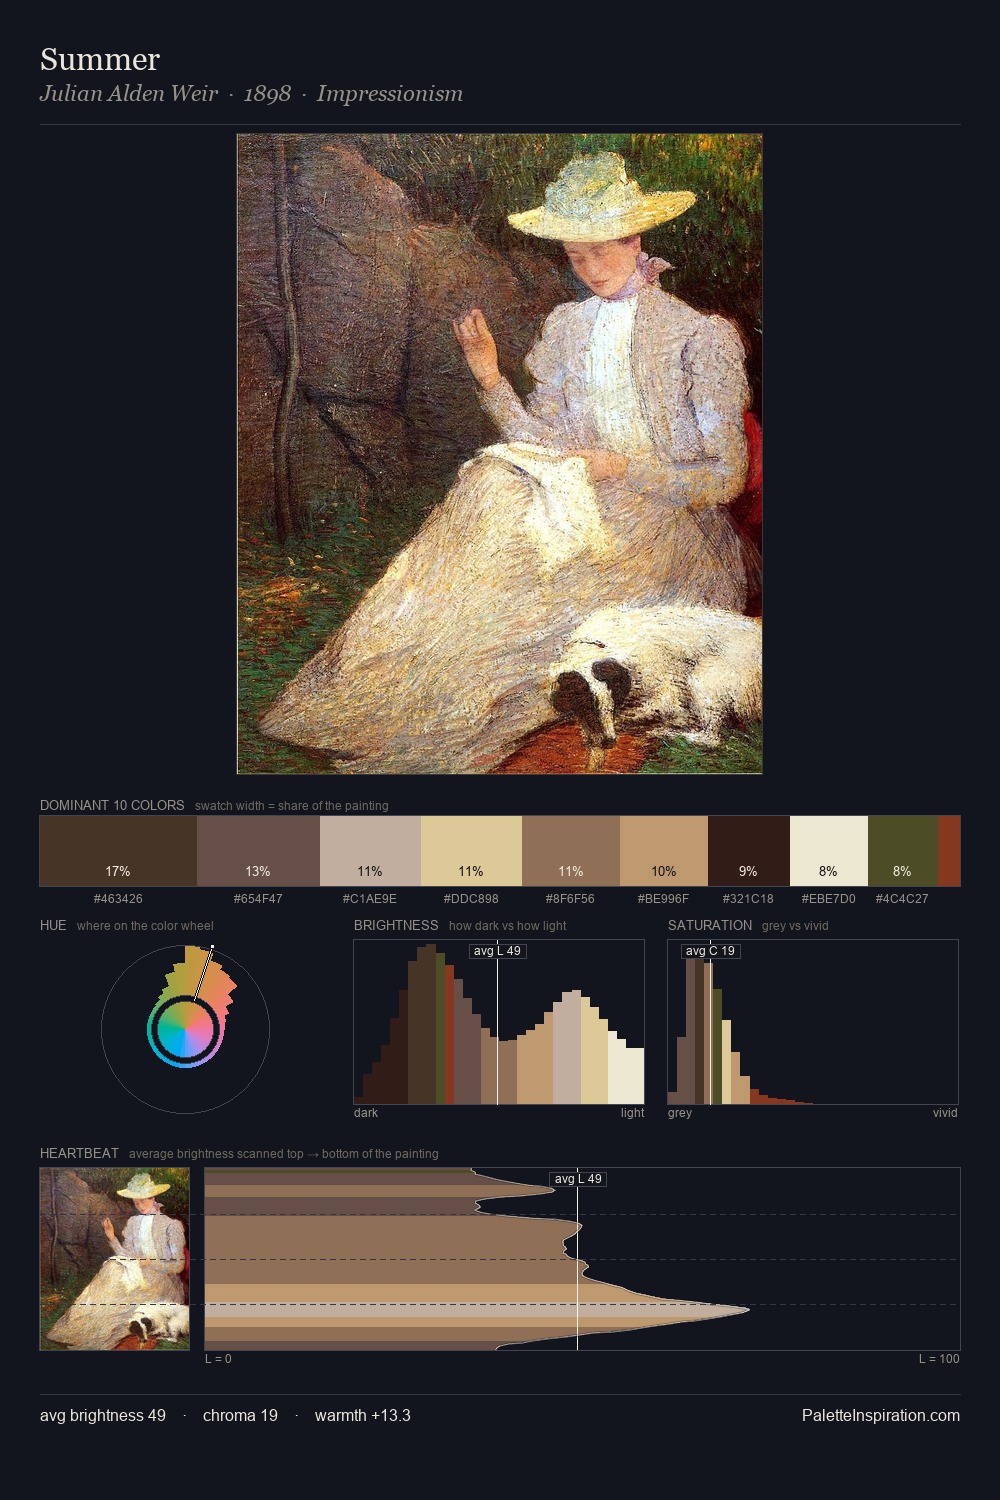Select the #654F47 swatch at 13%
The image size is (1000, 1500).
258,851
